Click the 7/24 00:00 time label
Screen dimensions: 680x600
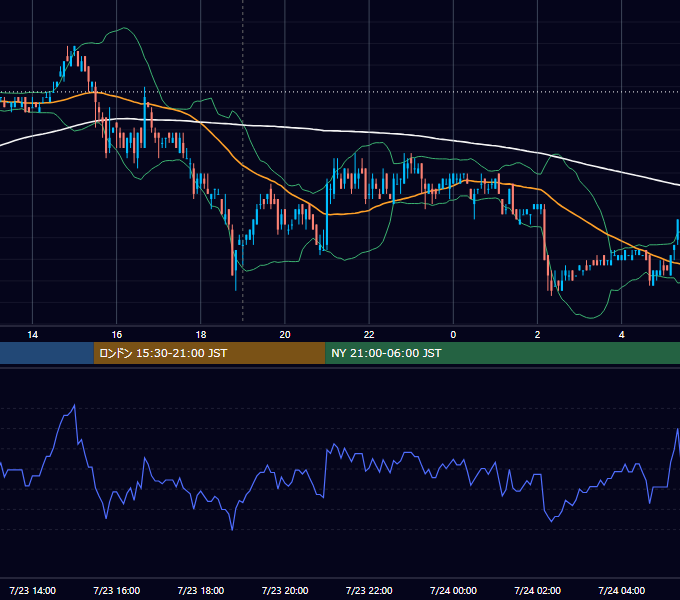[453, 590]
